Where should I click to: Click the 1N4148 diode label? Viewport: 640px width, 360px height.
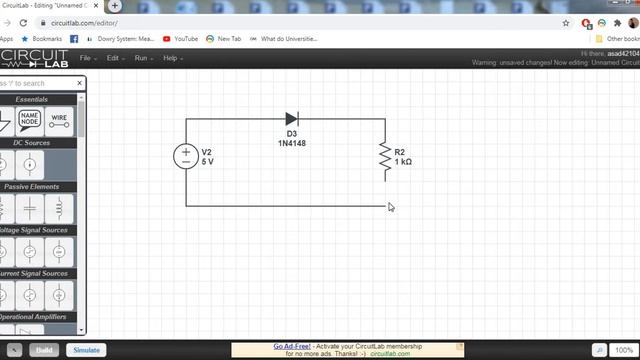292,143
